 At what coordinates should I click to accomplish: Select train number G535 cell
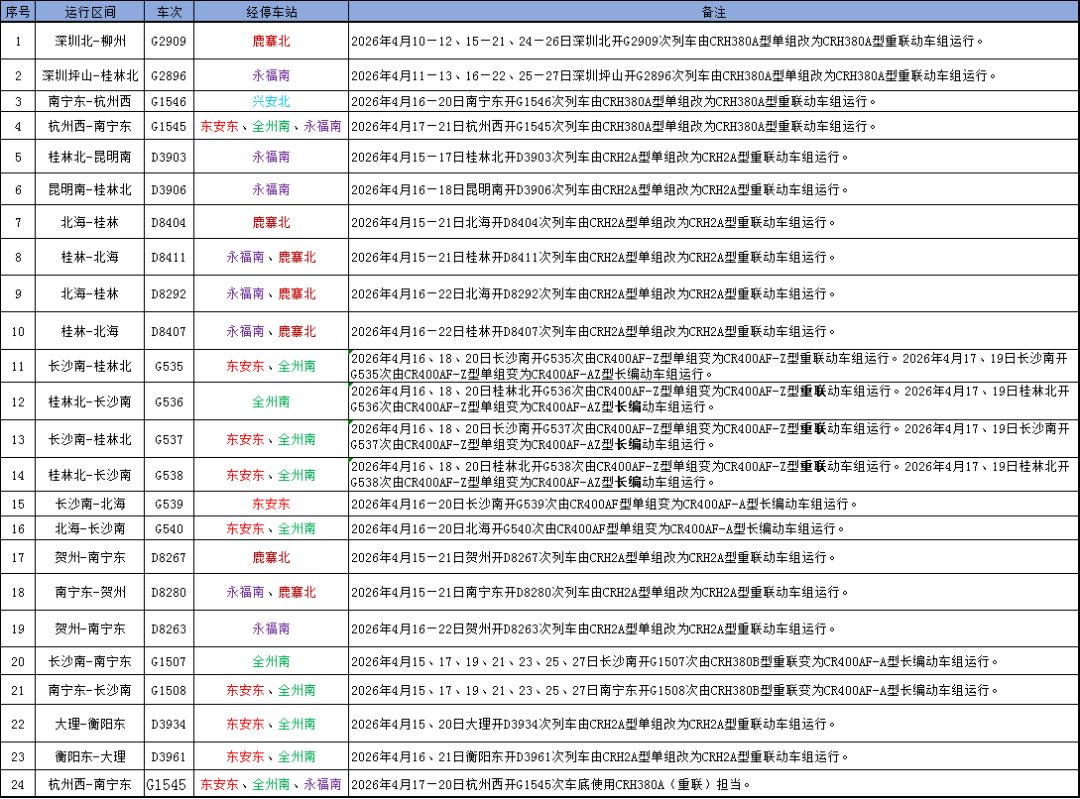[168, 367]
